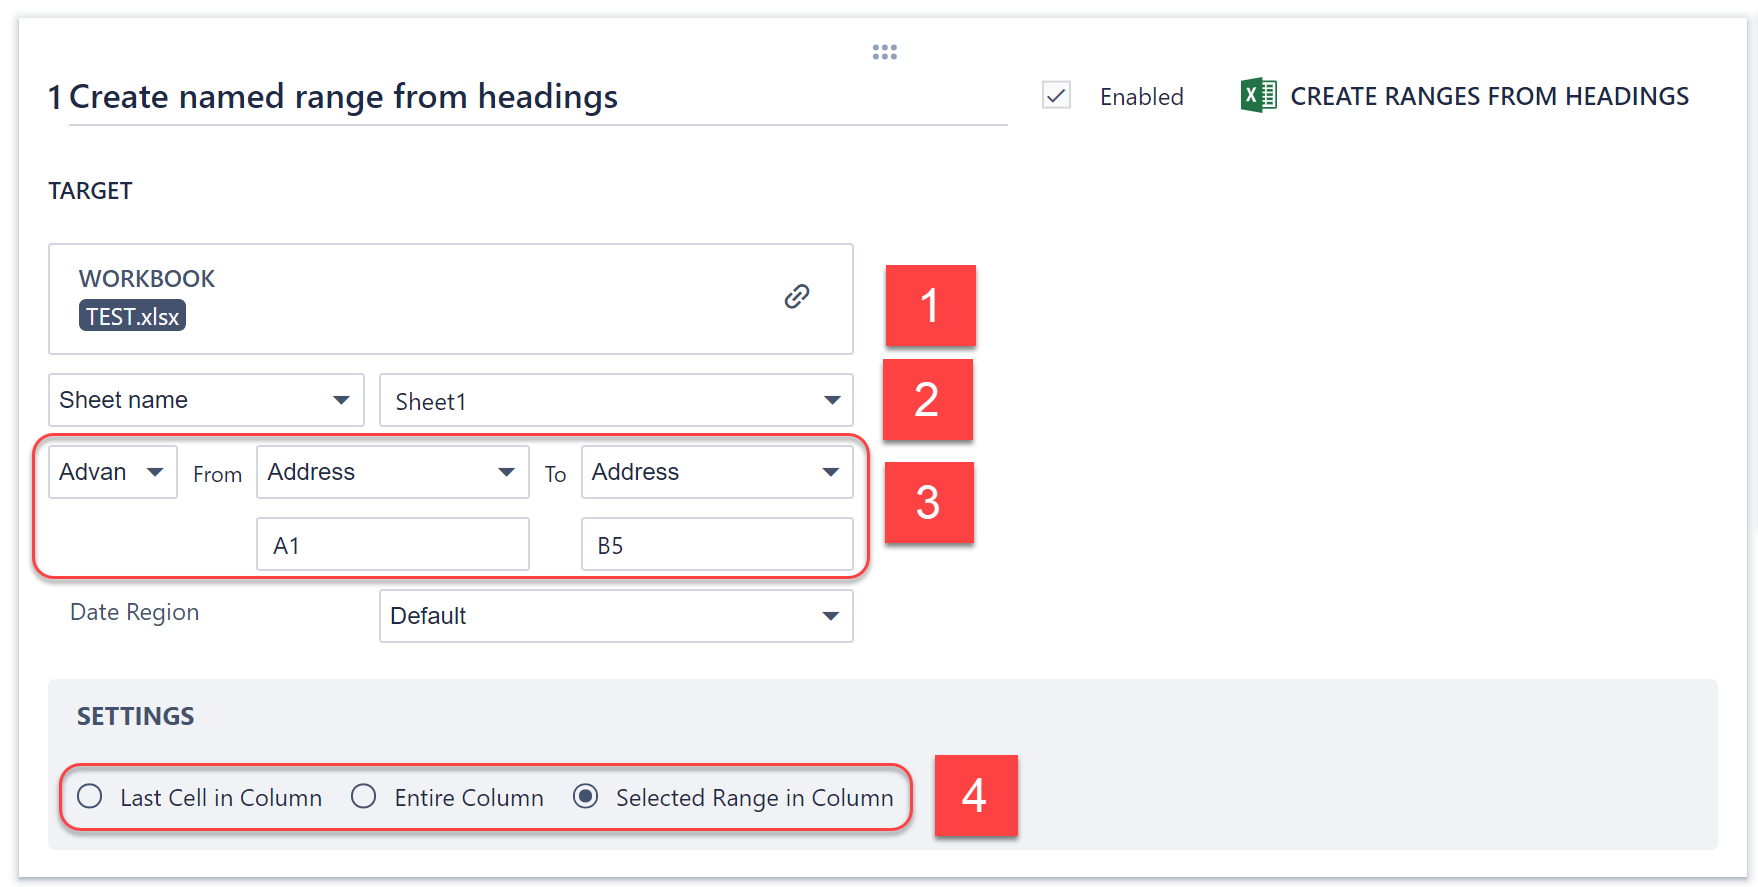This screenshot has height=887, width=1758.
Task: Click the red number 2 callout
Action: [927, 400]
